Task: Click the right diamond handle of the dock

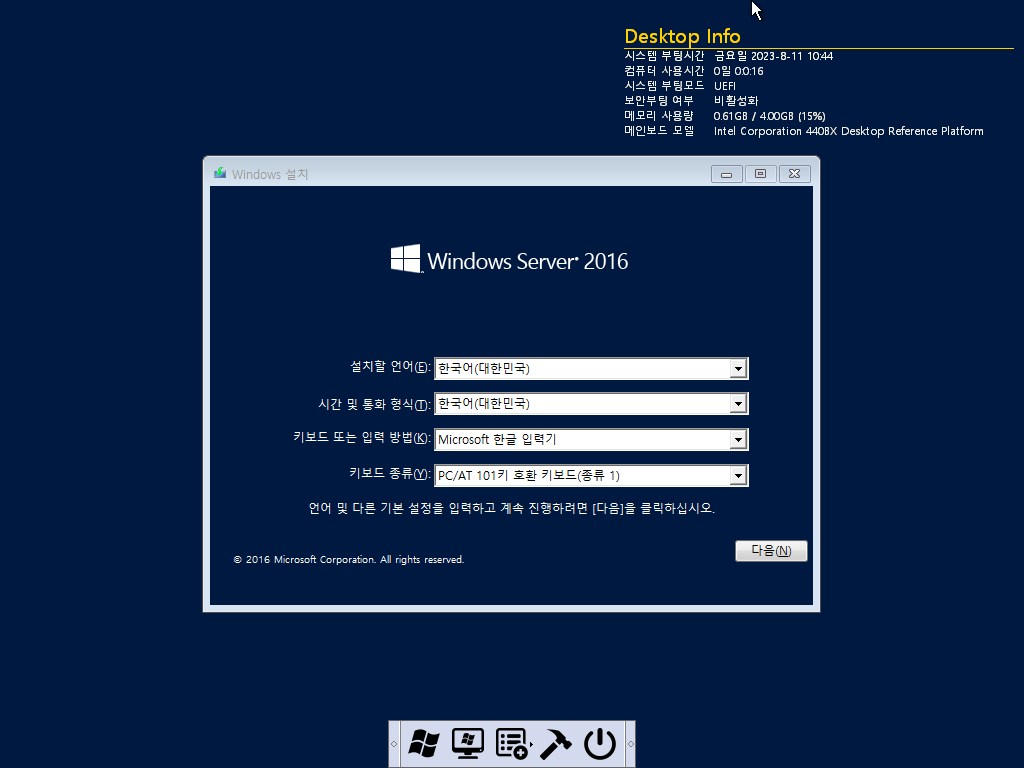Action: 630,744
